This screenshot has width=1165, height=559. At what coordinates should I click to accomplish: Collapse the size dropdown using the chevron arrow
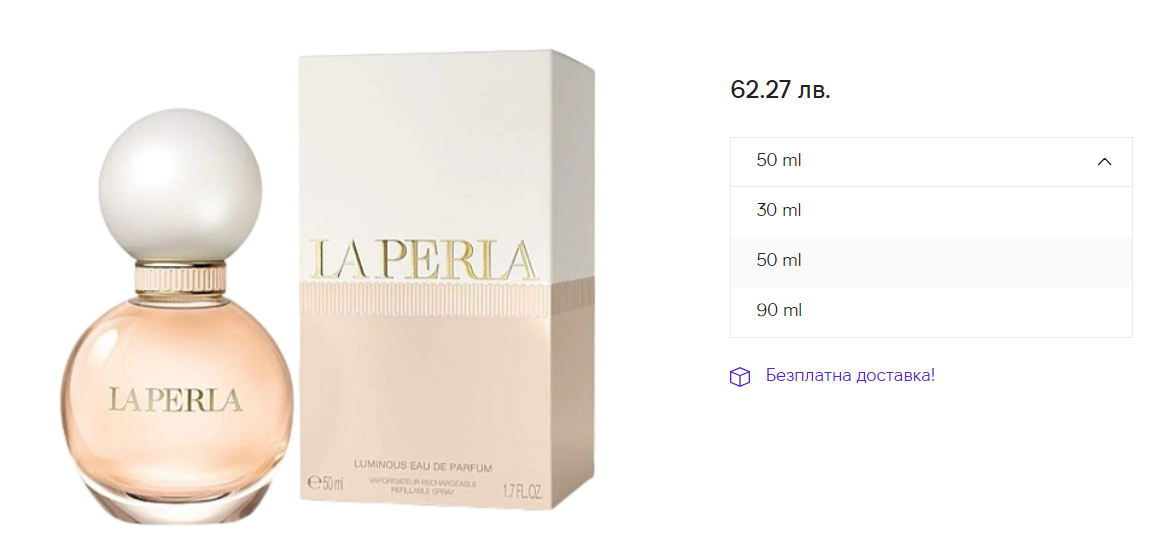tap(1104, 161)
